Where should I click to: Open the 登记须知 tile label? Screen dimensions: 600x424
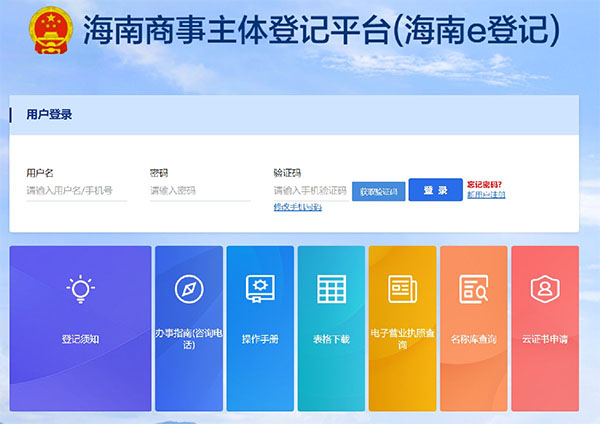tap(80, 339)
